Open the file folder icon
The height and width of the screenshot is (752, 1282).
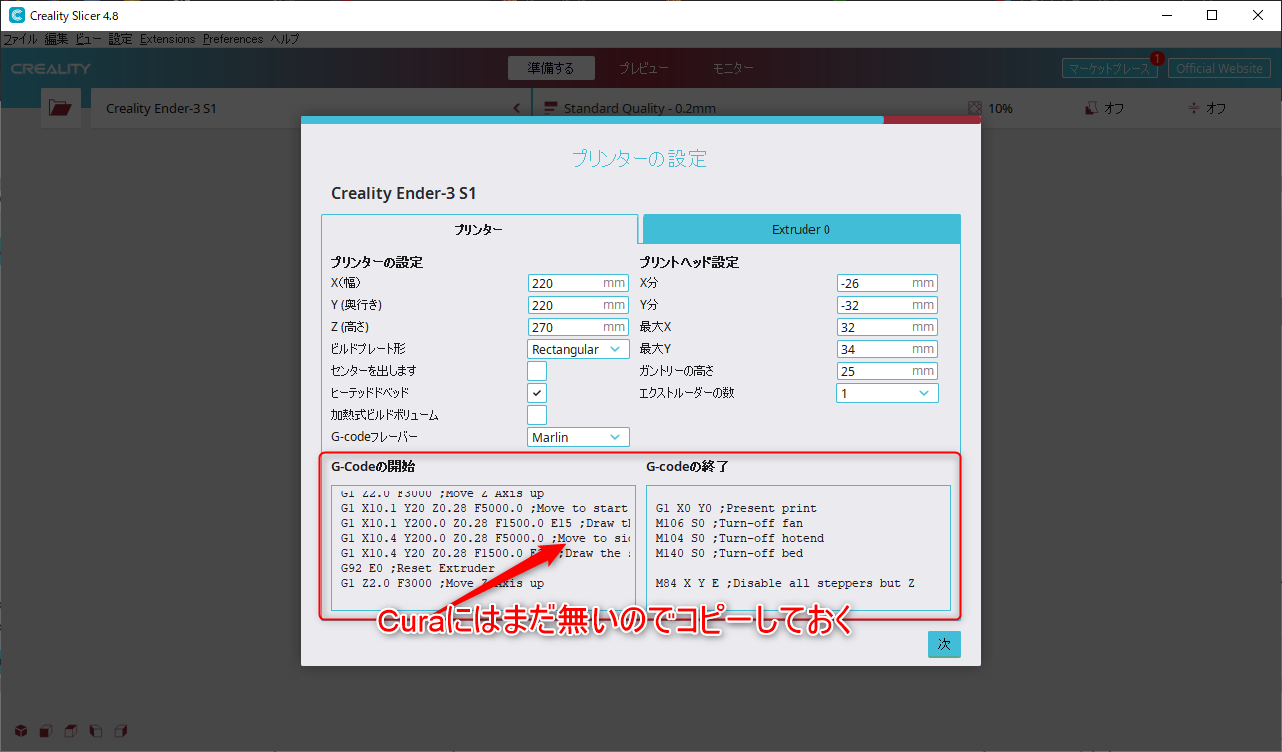point(60,108)
